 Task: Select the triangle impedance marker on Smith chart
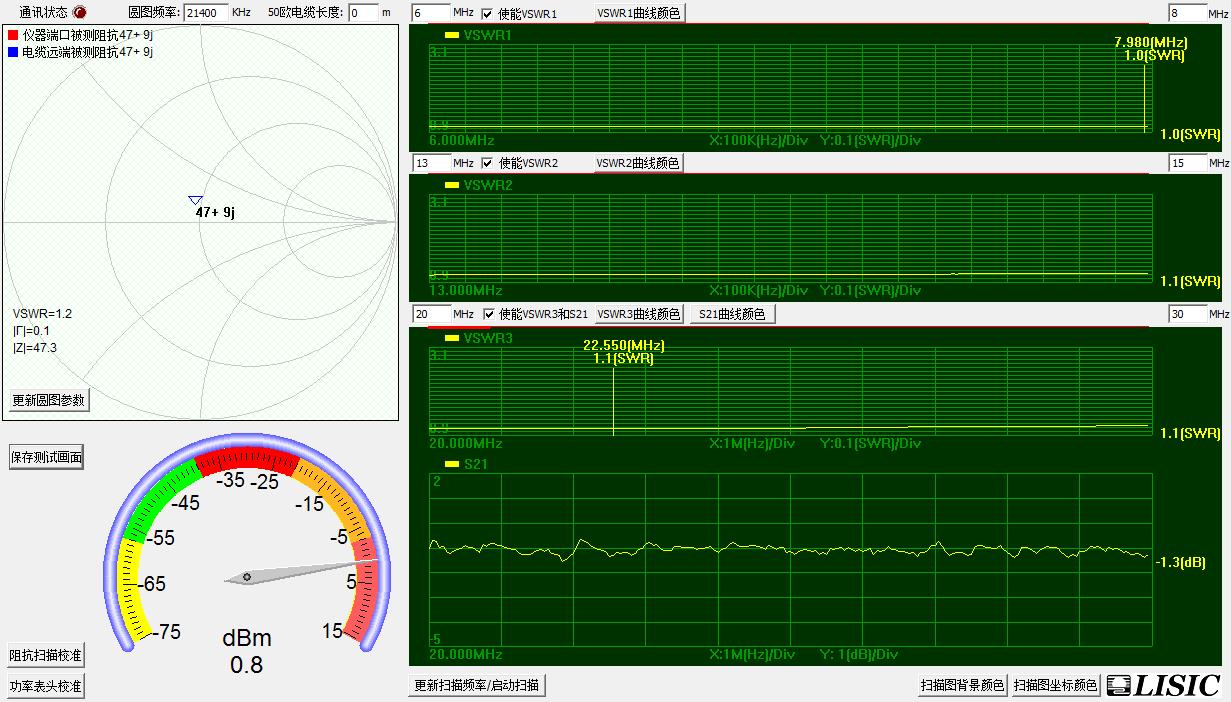pyautogui.click(x=195, y=200)
